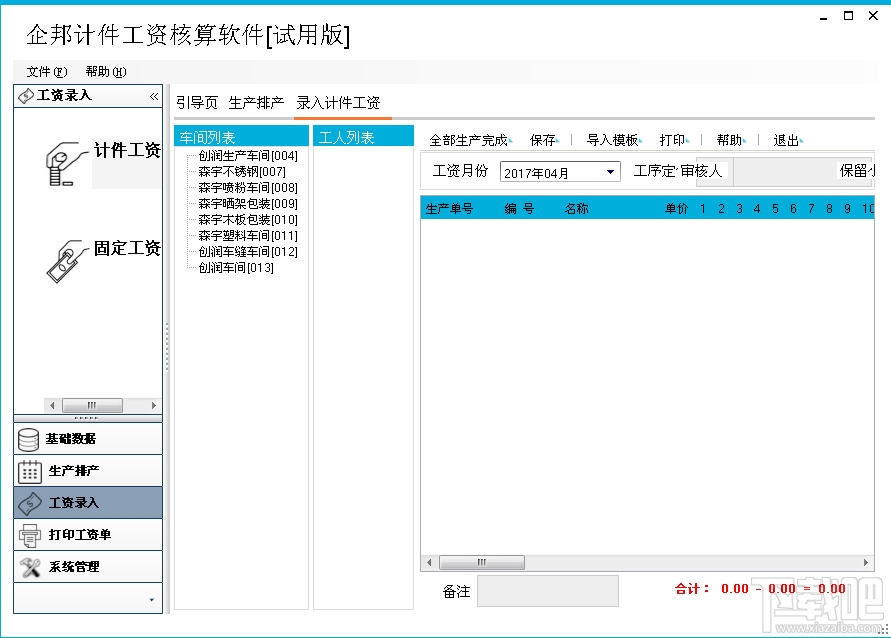Click the 帮助 help toolbar command
Screen dimensions: 891x638
730,139
